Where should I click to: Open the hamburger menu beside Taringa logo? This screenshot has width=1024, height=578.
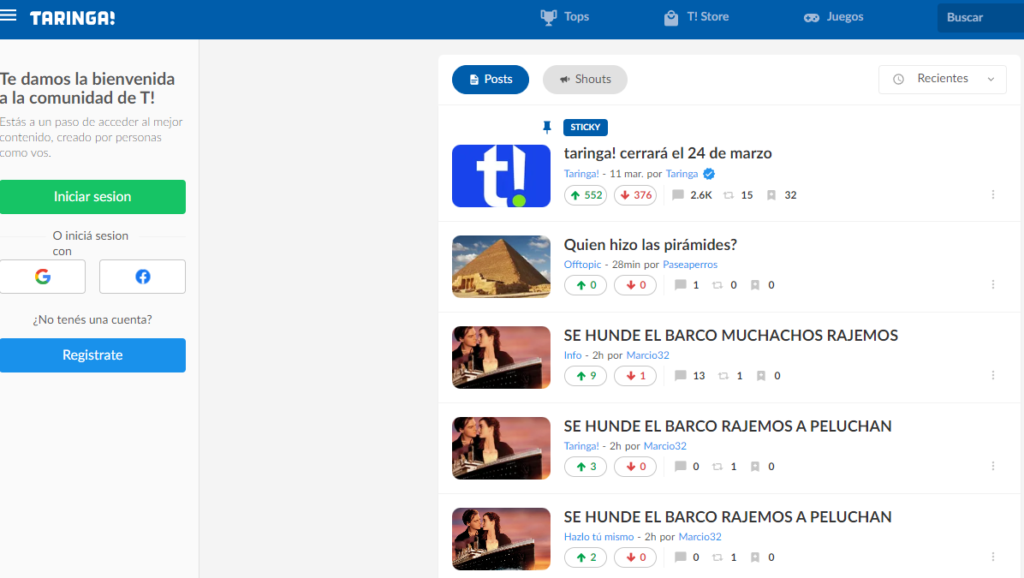9,16
